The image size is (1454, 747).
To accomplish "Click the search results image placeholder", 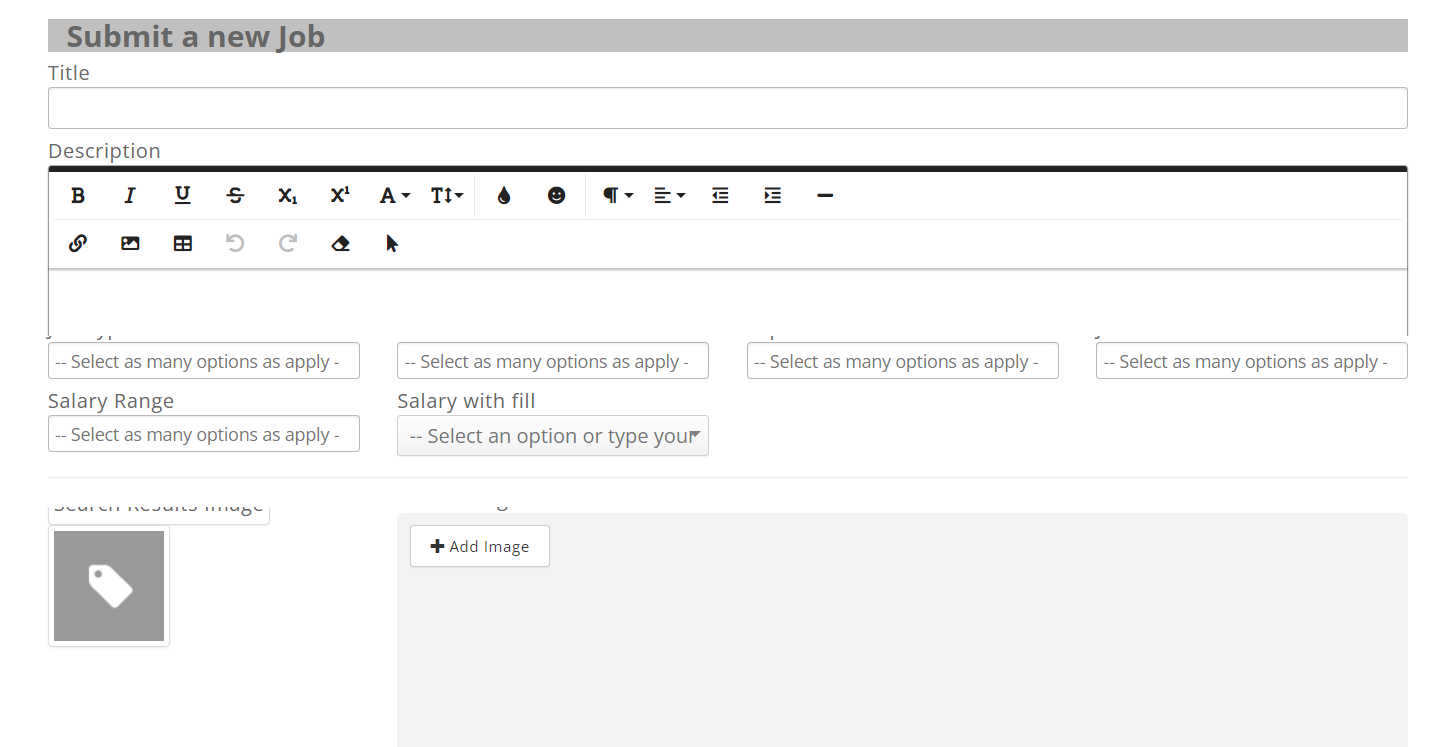I will pos(109,586).
